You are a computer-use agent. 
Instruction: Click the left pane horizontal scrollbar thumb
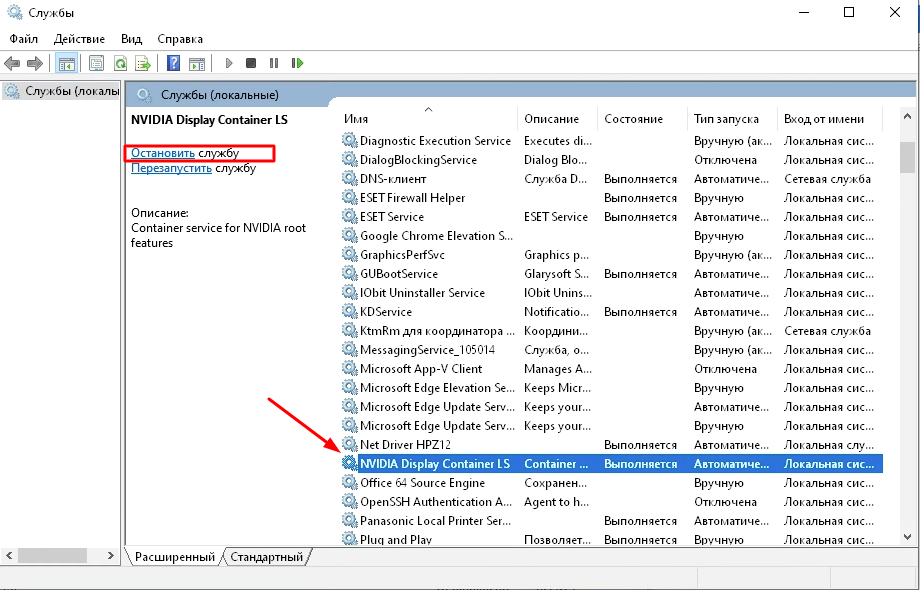click(x=52, y=555)
